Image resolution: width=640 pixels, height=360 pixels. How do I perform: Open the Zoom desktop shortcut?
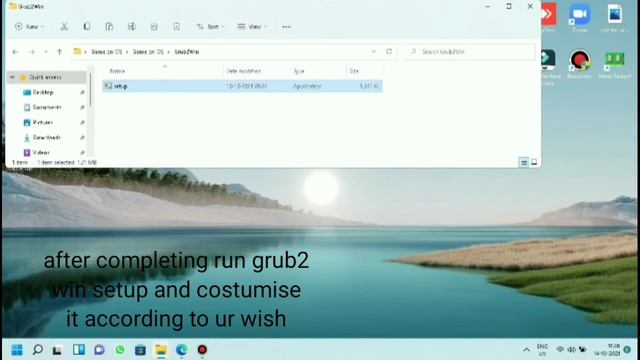pos(580,18)
